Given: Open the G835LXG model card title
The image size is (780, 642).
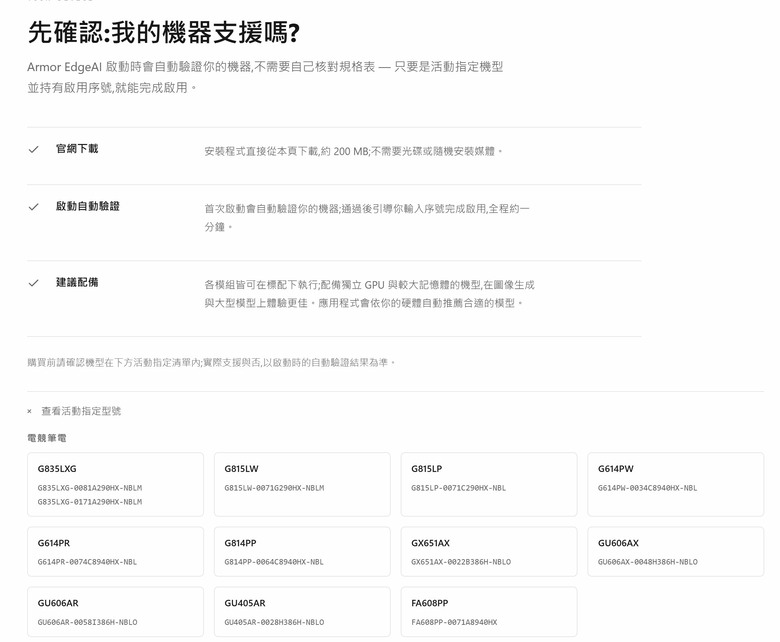Looking at the screenshot, I should pyautogui.click(x=57, y=468).
